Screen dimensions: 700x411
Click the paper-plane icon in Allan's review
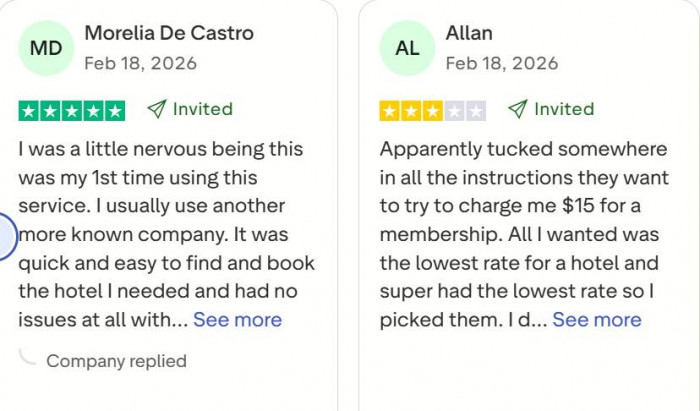517,109
